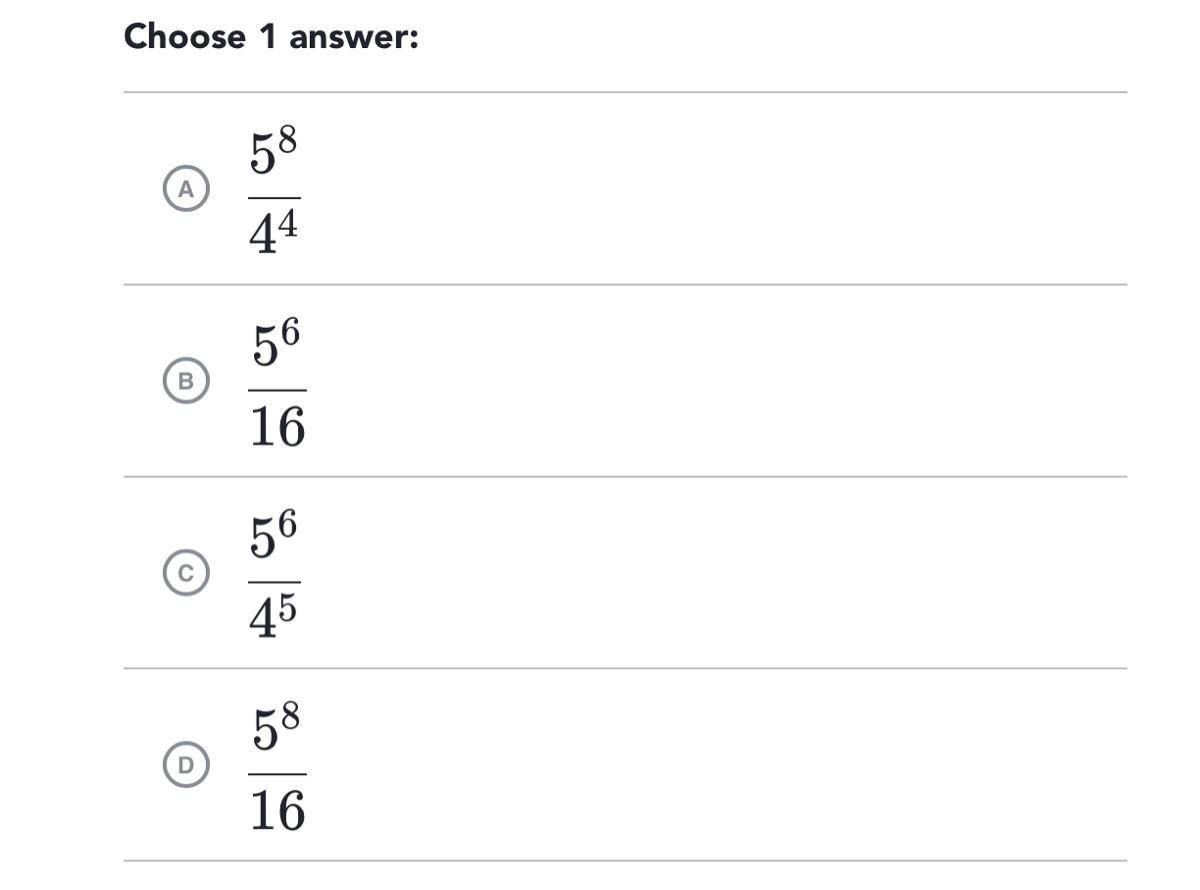Click the word 'answer:' in heading
The image size is (1200, 890).
coord(354,37)
